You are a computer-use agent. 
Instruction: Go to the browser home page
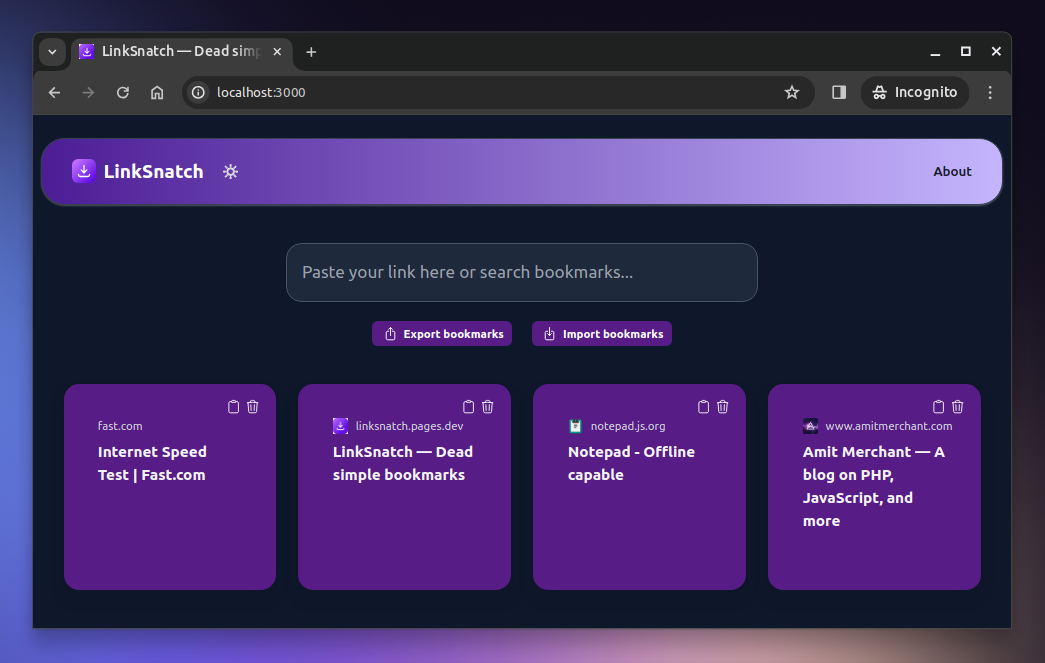pyautogui.click(x=157, y=93)
